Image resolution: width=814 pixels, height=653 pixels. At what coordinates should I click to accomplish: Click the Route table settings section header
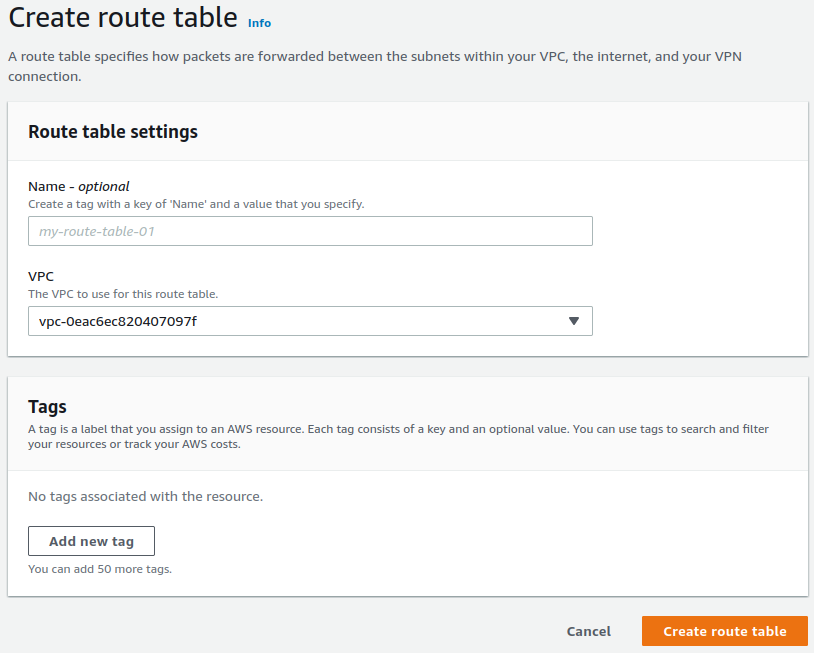(113, 132)
